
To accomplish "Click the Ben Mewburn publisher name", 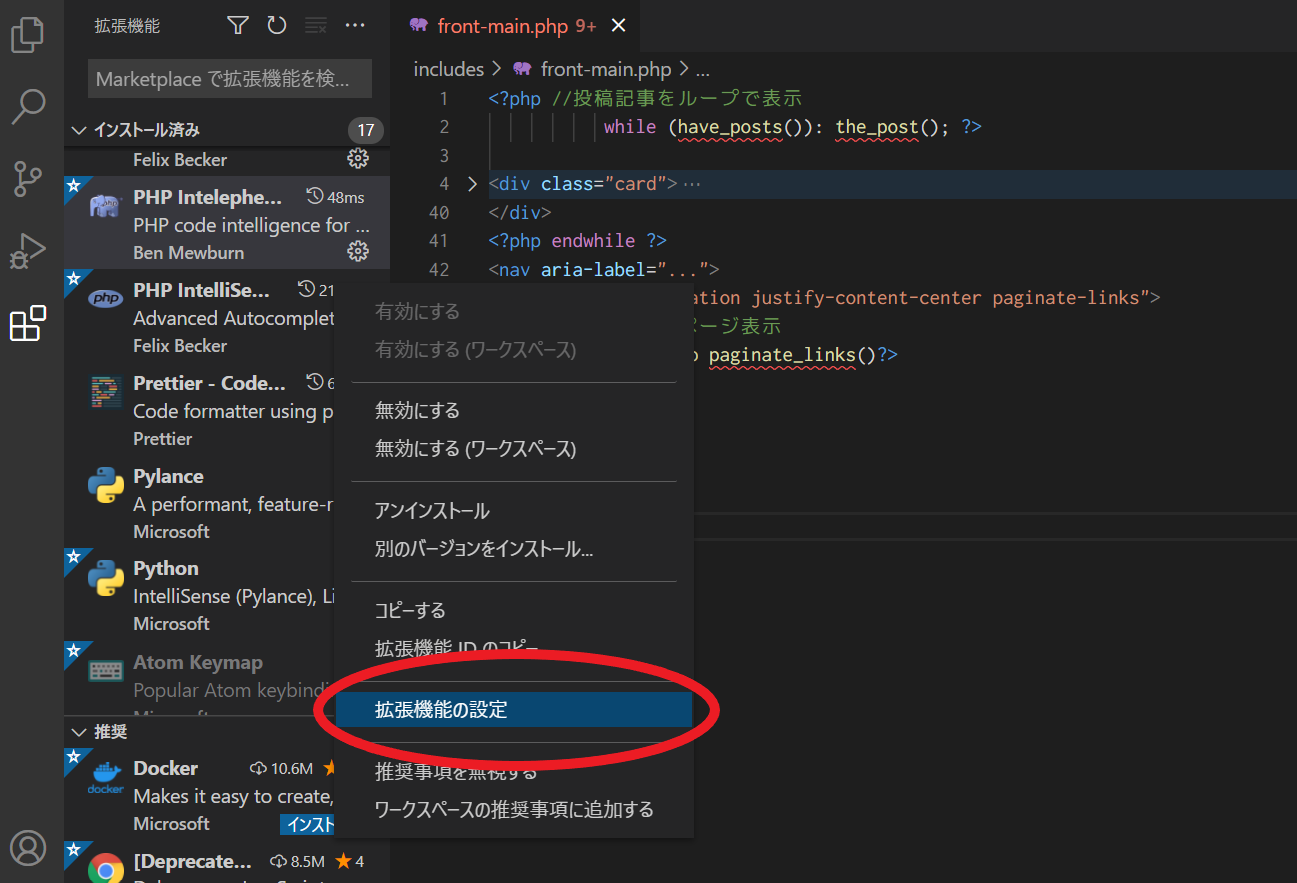I will pos(189,253).
